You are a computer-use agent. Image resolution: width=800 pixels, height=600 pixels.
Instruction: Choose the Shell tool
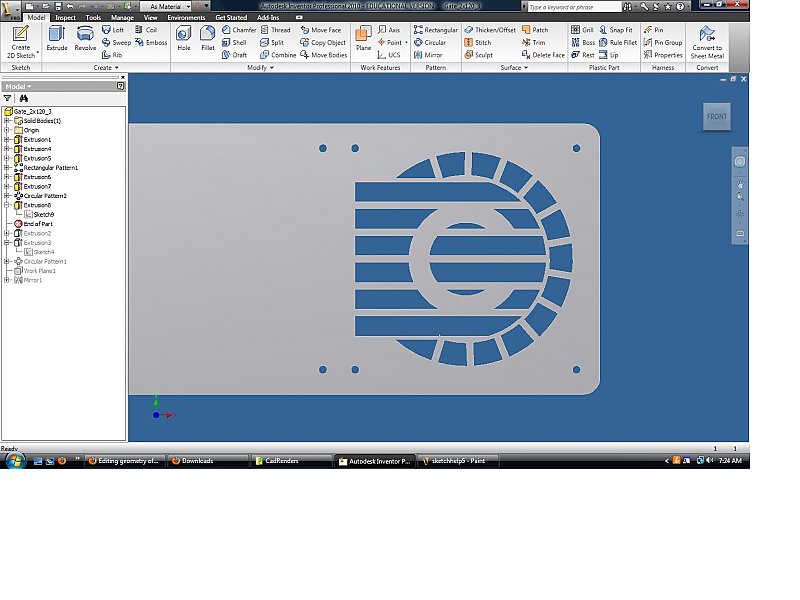234,42
